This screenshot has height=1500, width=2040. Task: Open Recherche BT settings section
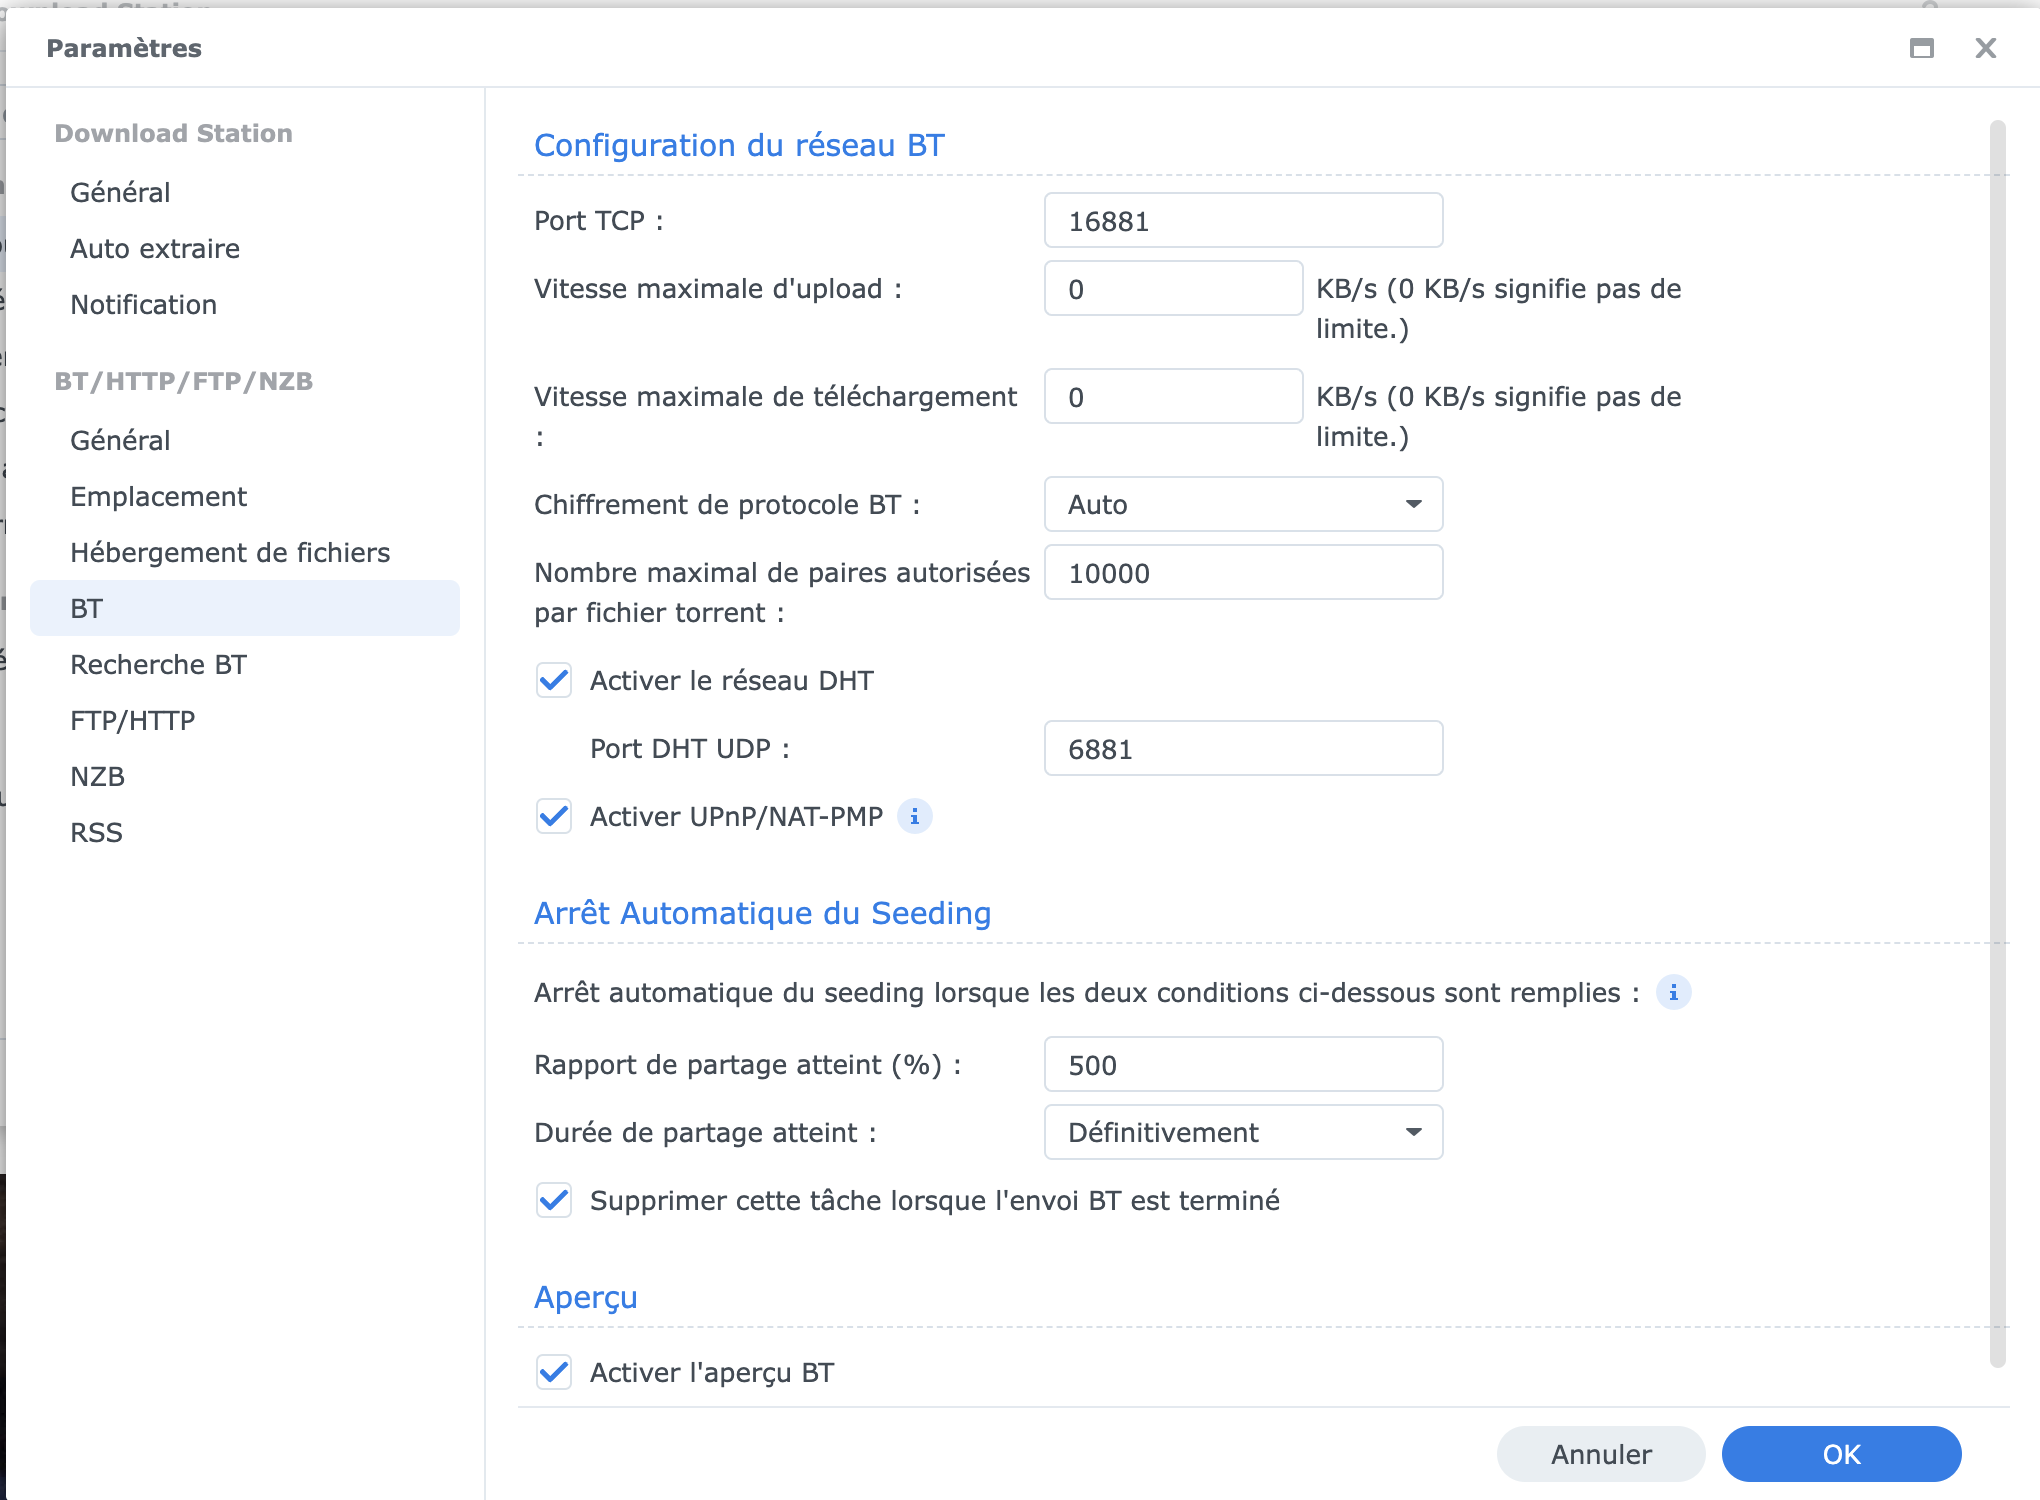pyautogui.click(x=158, y=665)
